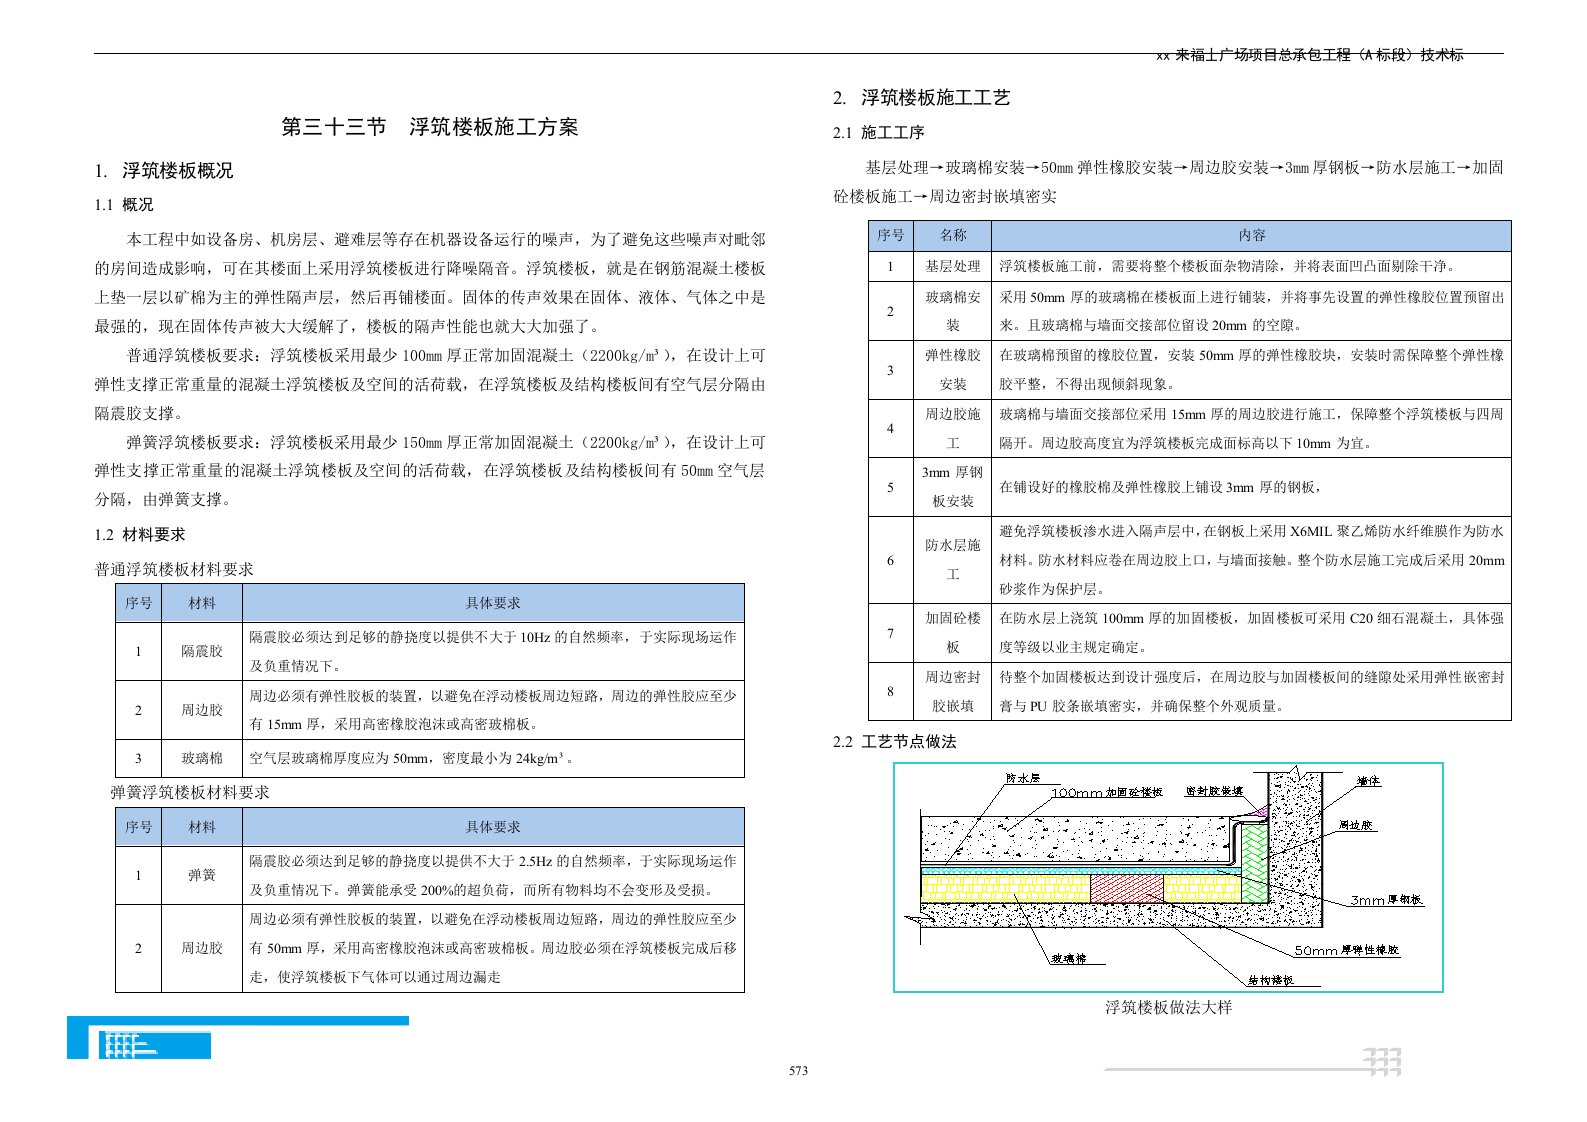Click subheading "2.2 工艺节点做法"
Image resolution: width=1587 pixels, height=1122 pixels.
click(895, 742)
